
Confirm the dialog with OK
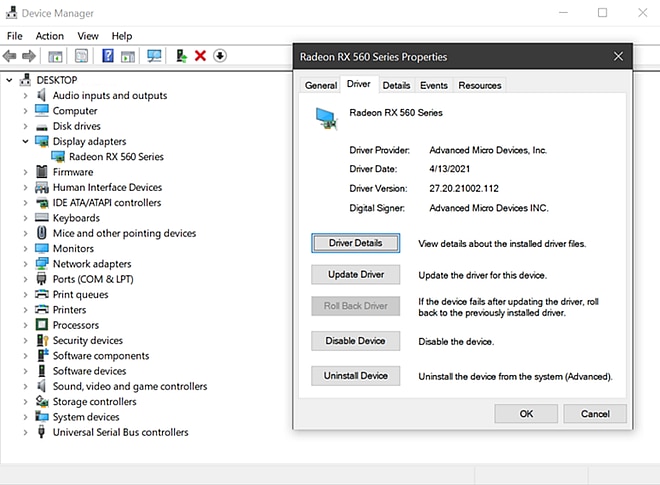tap(526, 414)
